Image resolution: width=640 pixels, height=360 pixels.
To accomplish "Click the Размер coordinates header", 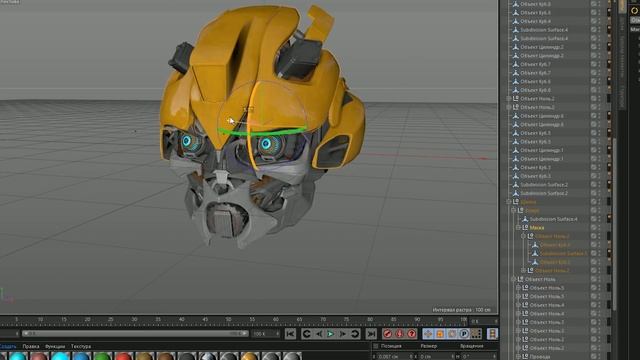I will coord(429,346).
